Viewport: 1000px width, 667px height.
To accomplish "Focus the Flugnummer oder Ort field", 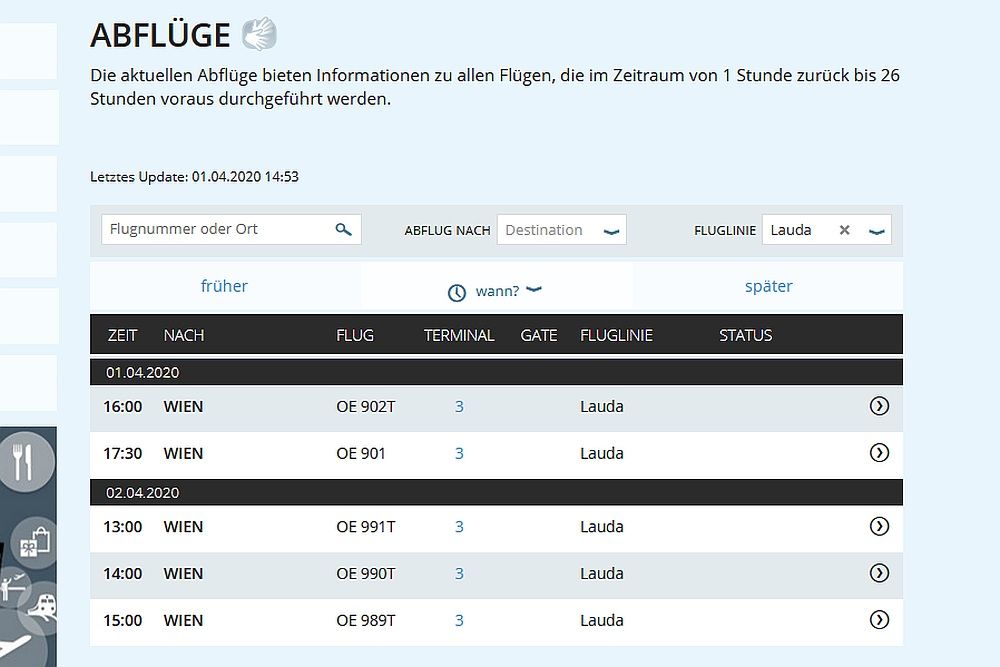I will [x=231, y=230].
